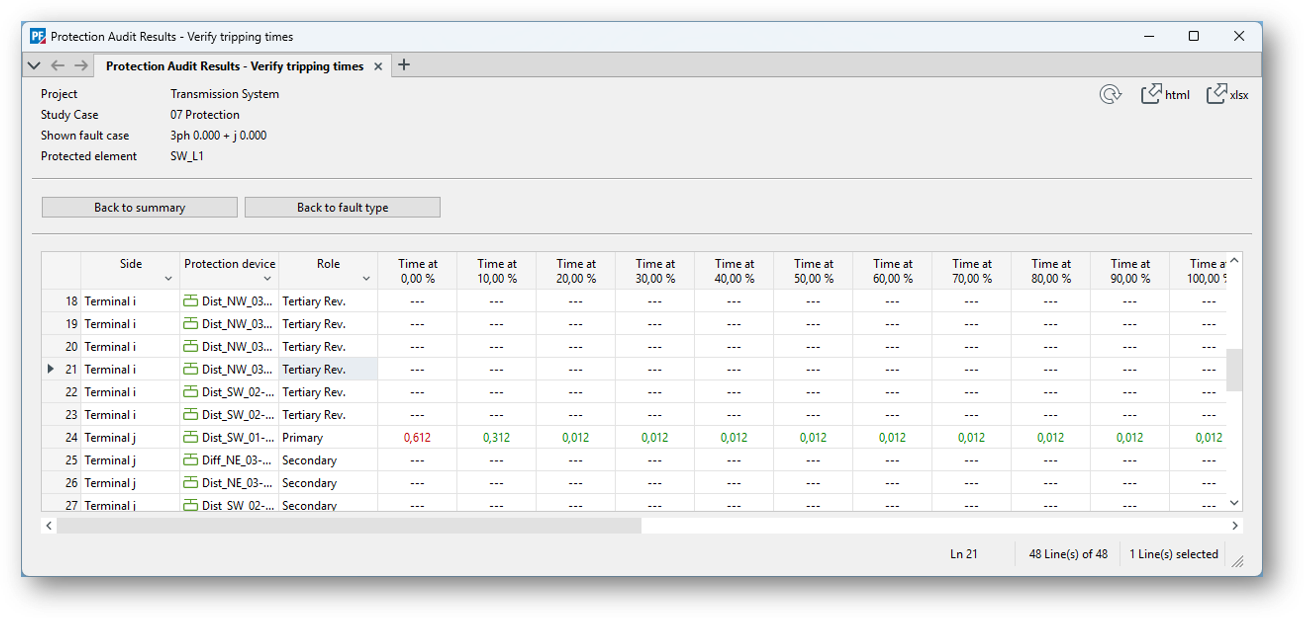Open the Protection device column filter dropdown
Viewport: 1304px width, 618px height.
tap(267, 279)
